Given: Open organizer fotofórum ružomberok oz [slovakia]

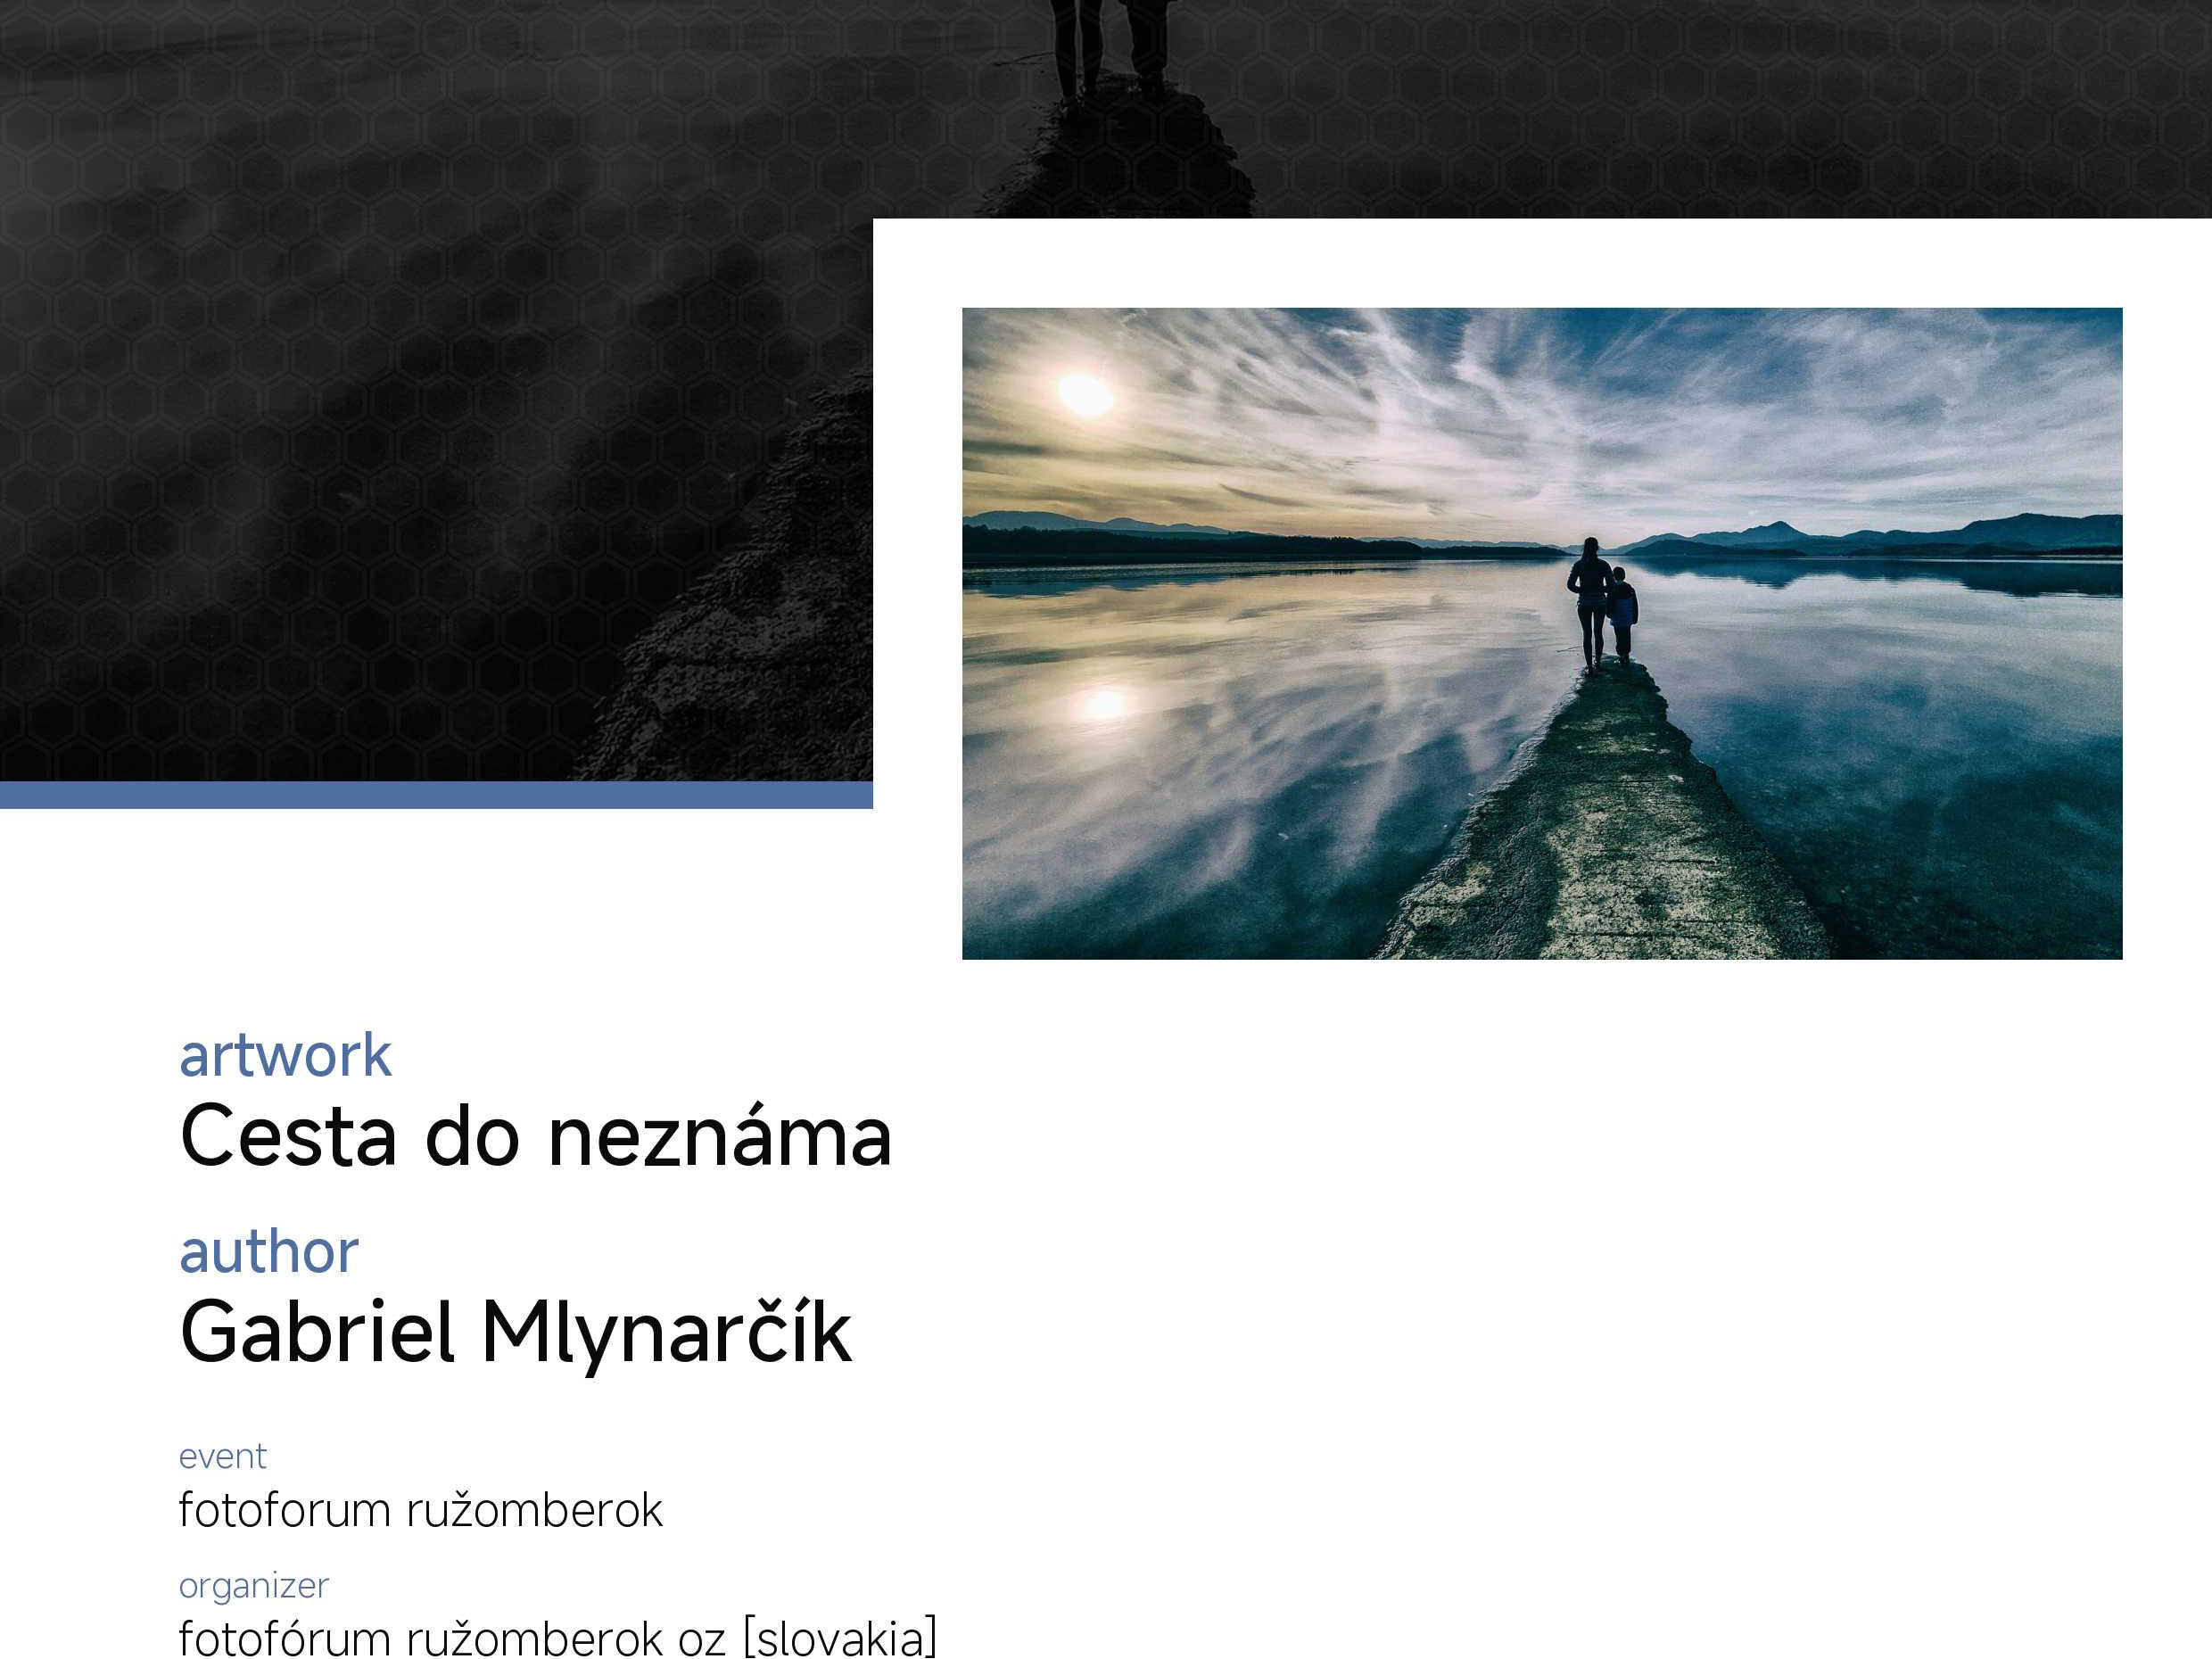Looking at the screenshot, I should [x=557, y=1637].
